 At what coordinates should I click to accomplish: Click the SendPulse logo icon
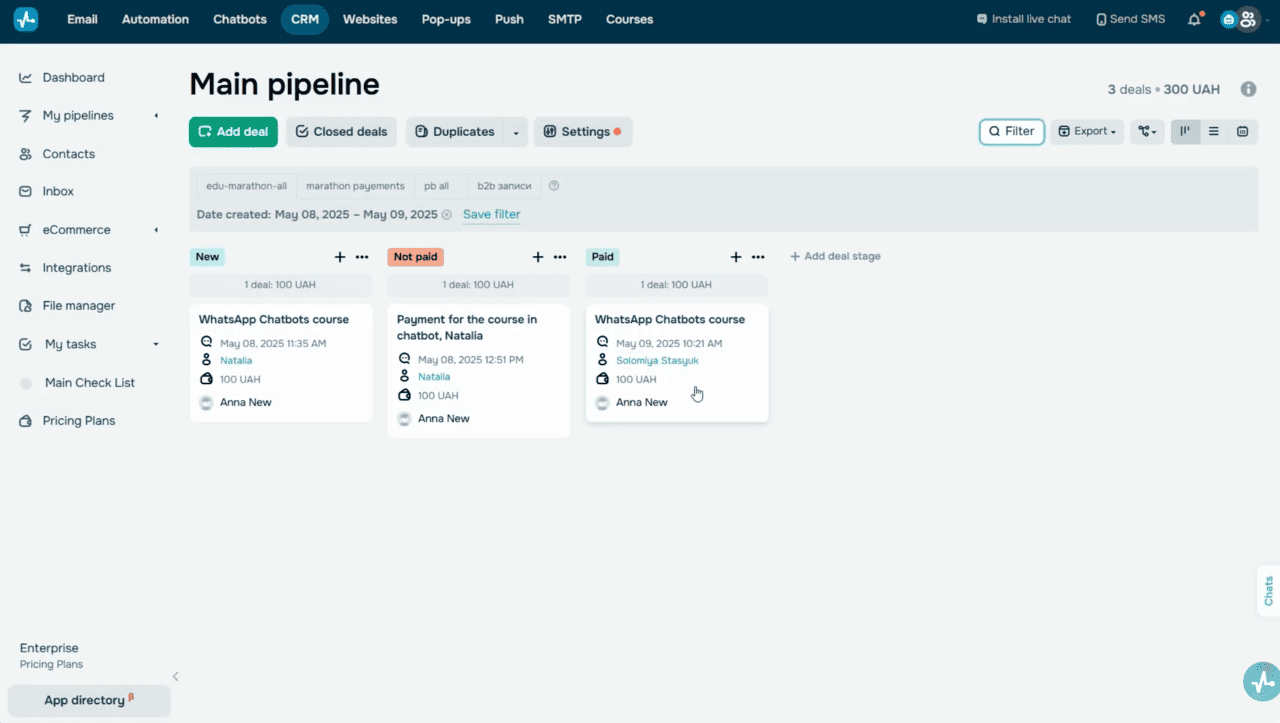tap(26, 19)
